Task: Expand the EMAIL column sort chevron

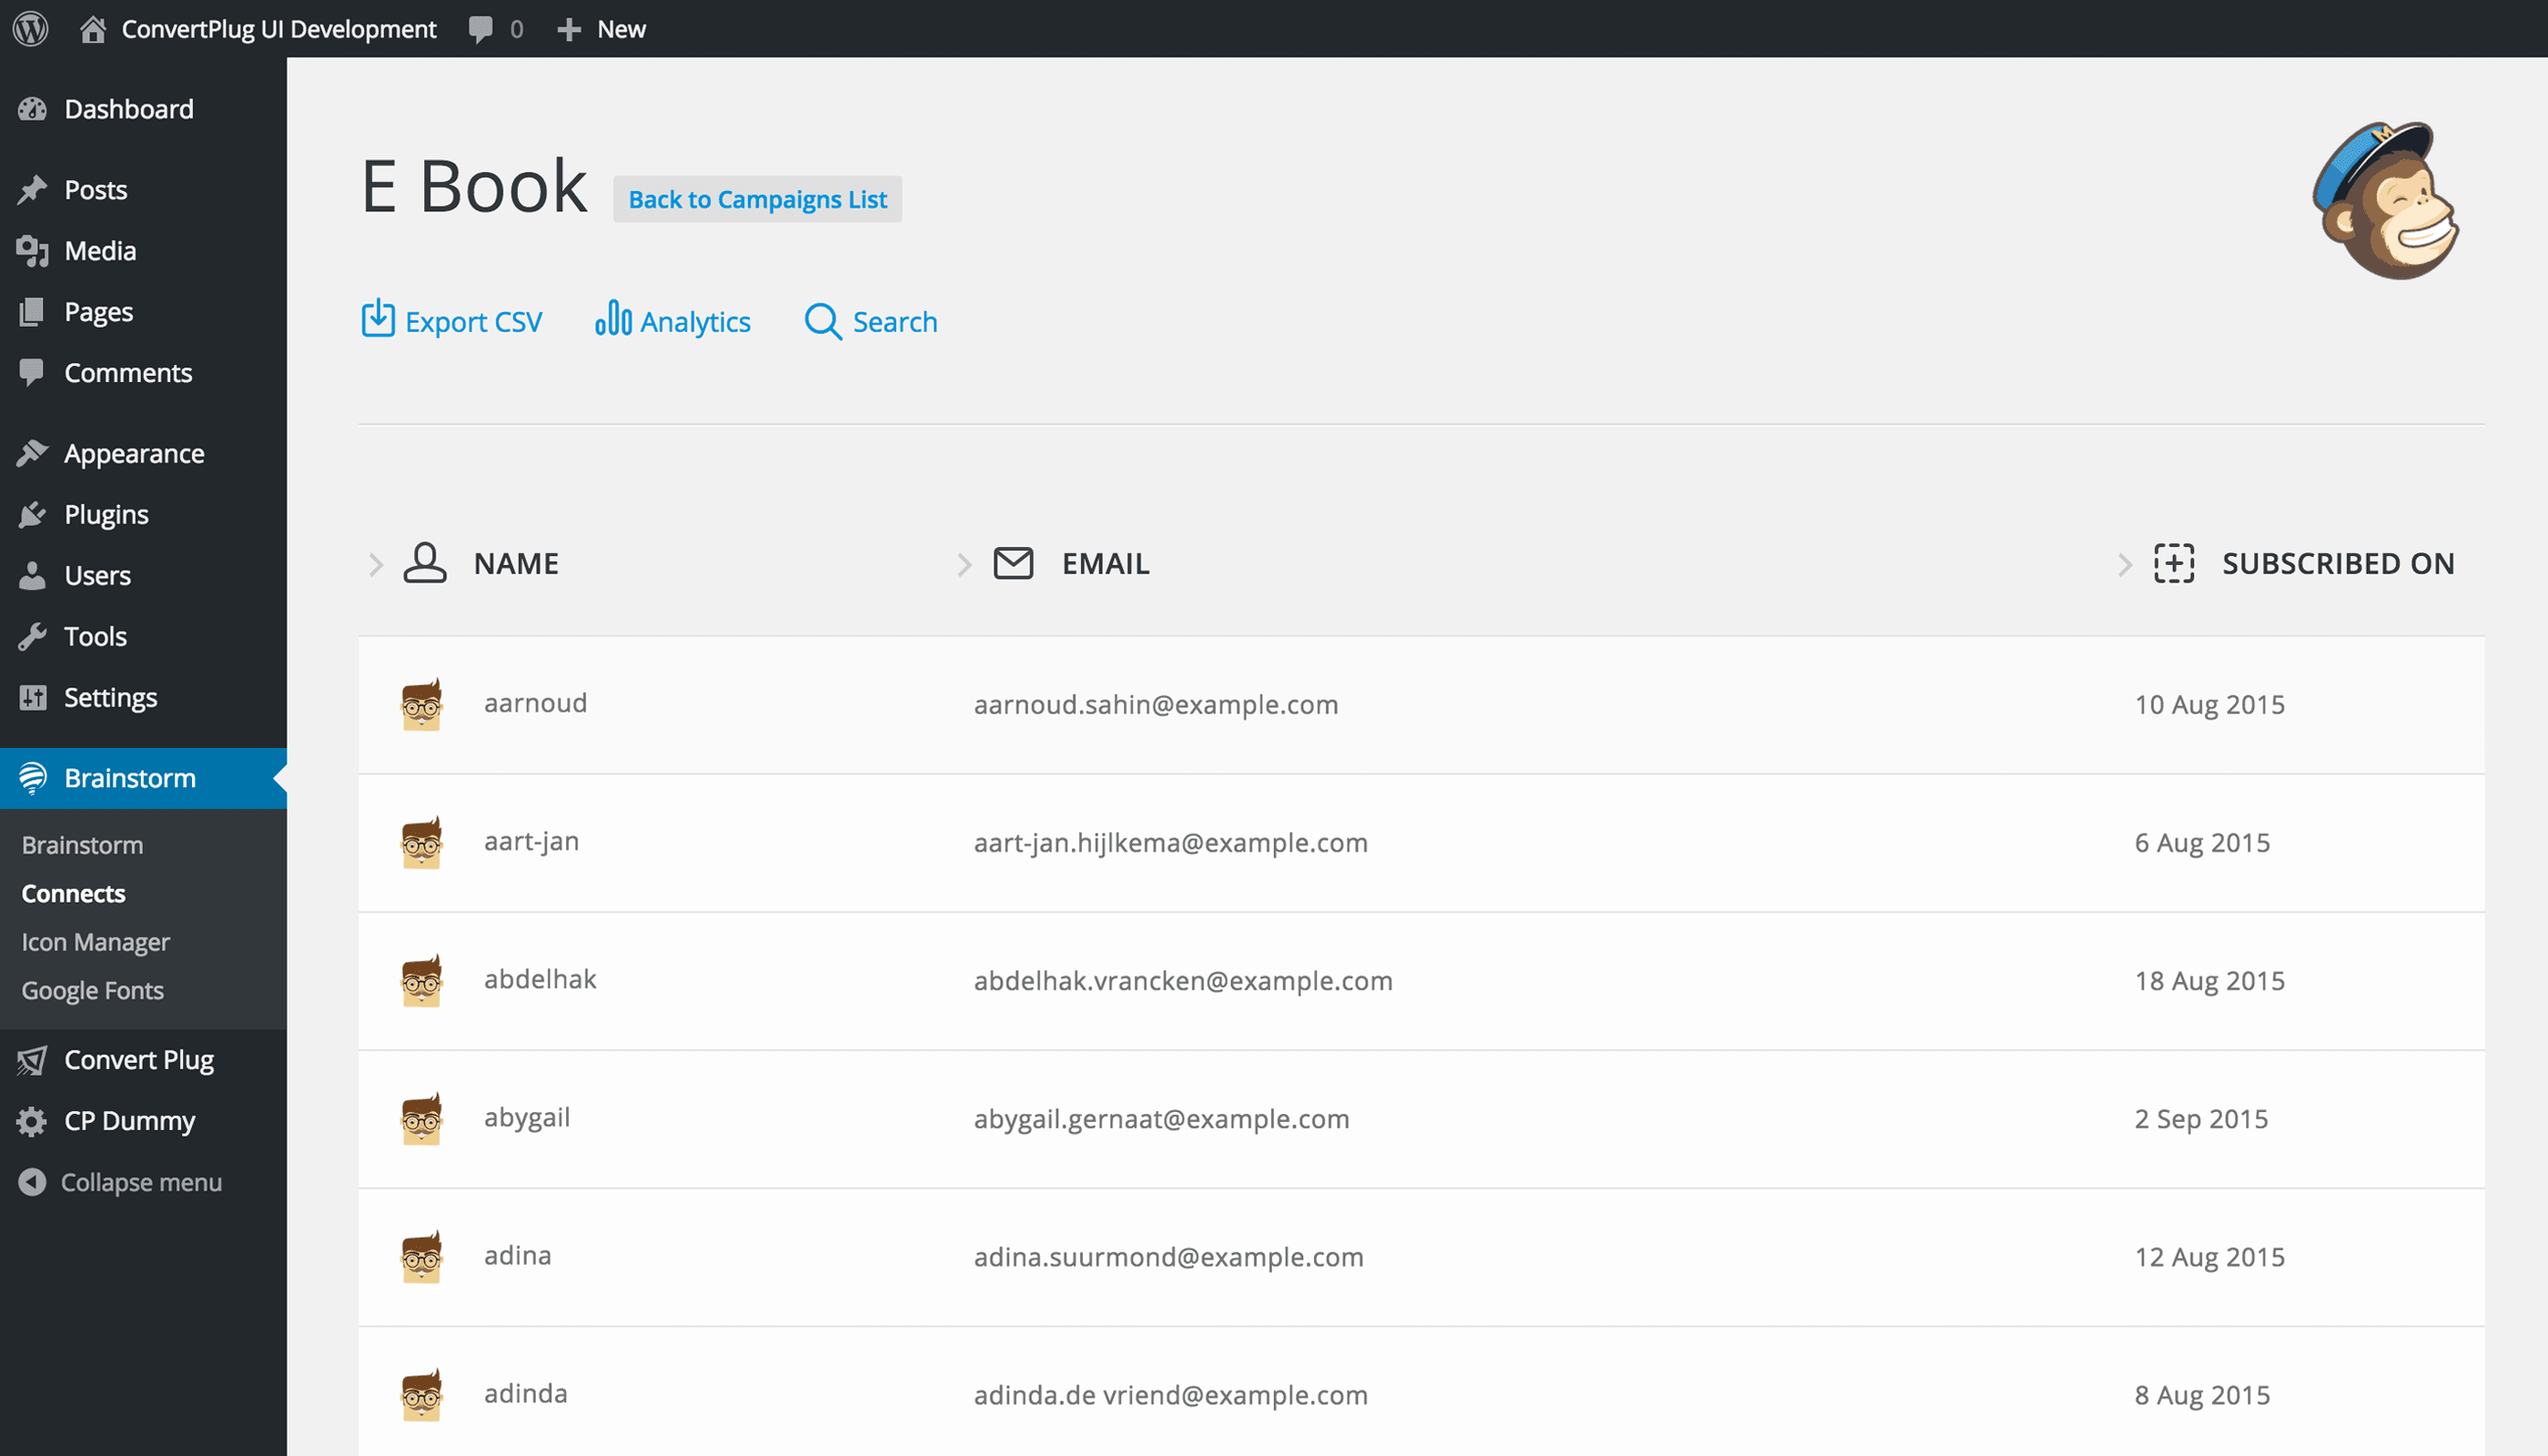Action: 964,564
